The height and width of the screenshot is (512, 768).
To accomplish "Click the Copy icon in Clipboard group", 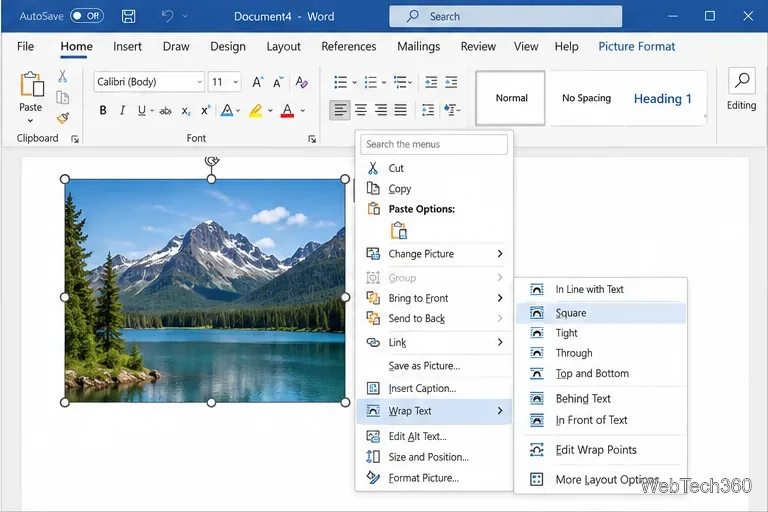I will (63, 98).
